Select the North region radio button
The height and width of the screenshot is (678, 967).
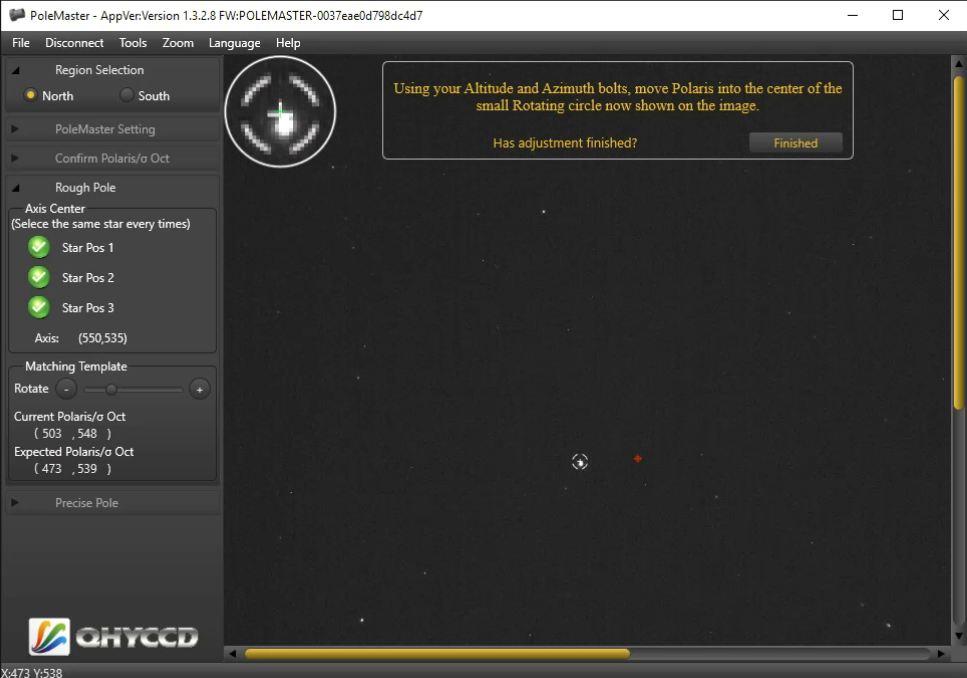(31, 96)
